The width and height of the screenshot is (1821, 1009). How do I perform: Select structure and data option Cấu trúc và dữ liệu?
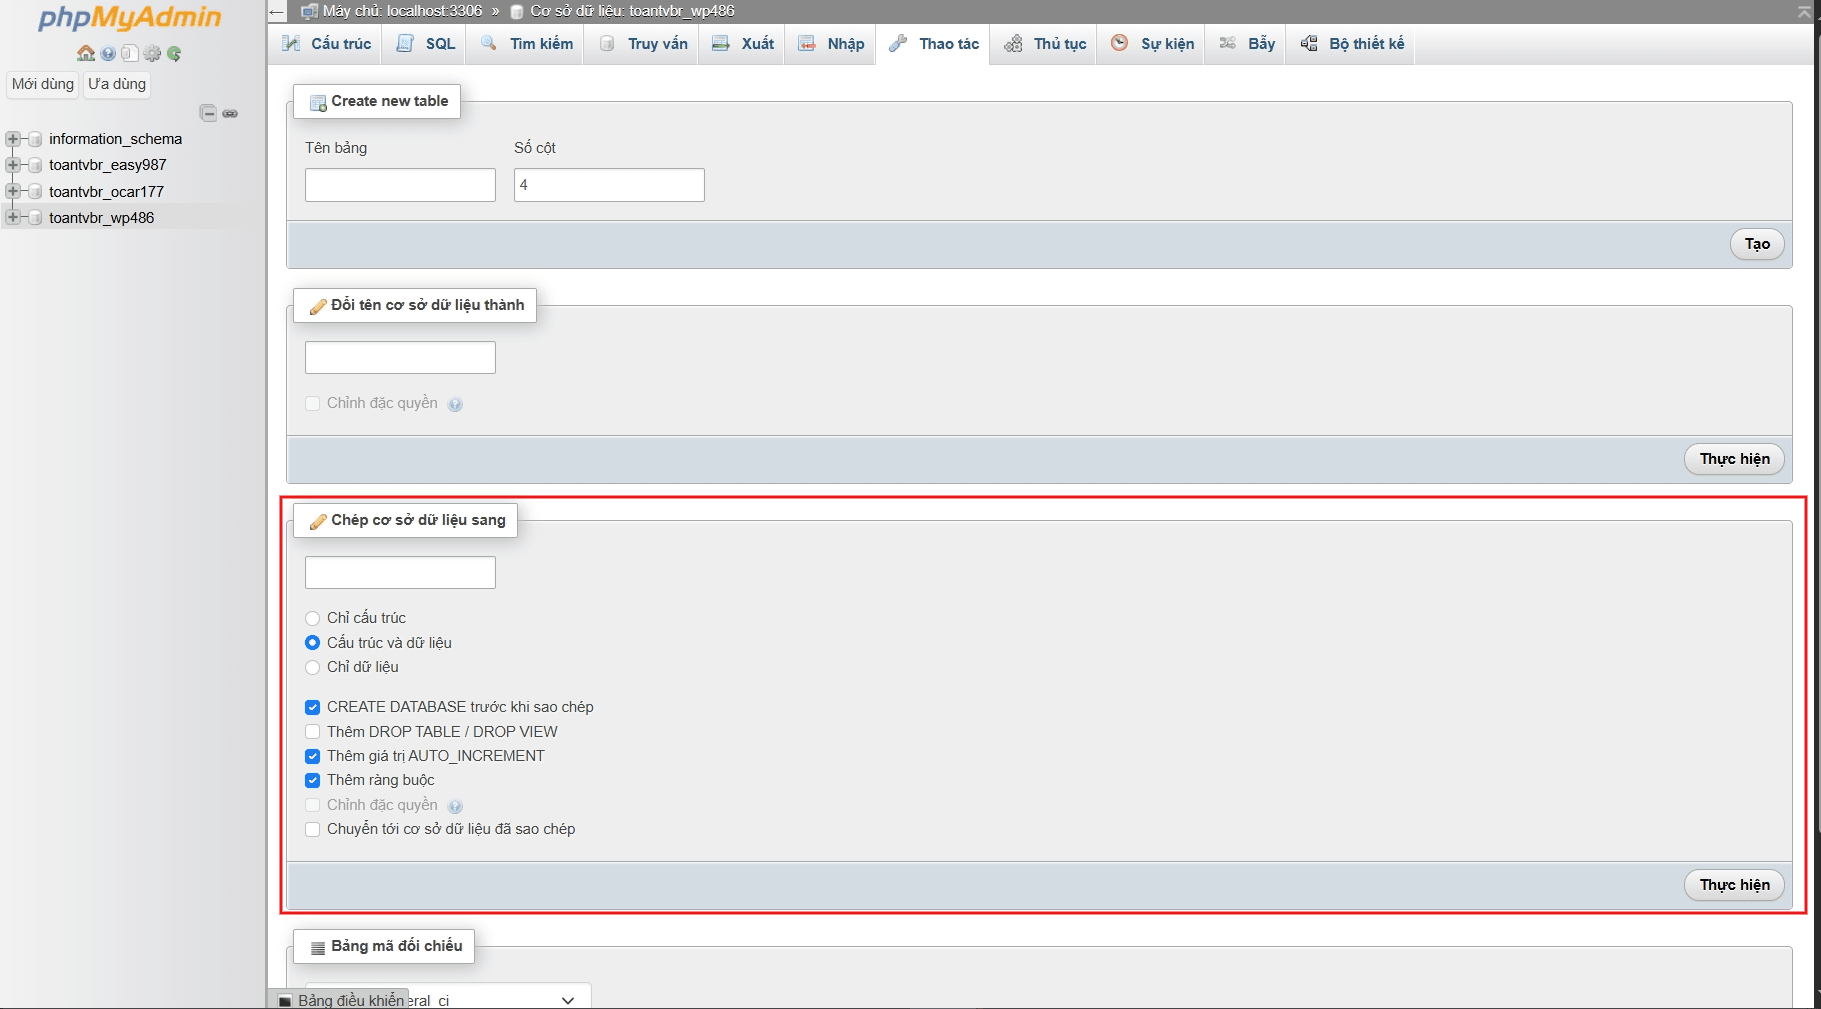pos(312,643)
